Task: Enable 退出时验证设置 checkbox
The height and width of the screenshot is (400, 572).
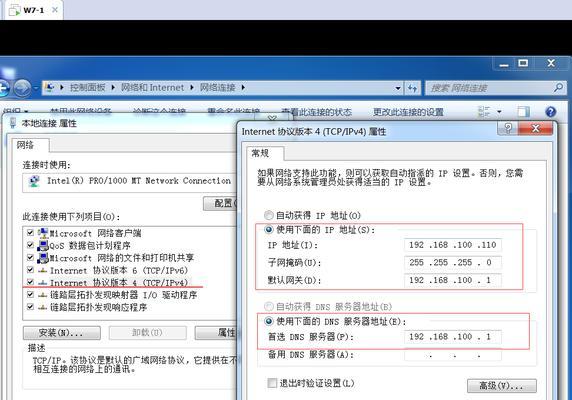Action: pos(272,383)
